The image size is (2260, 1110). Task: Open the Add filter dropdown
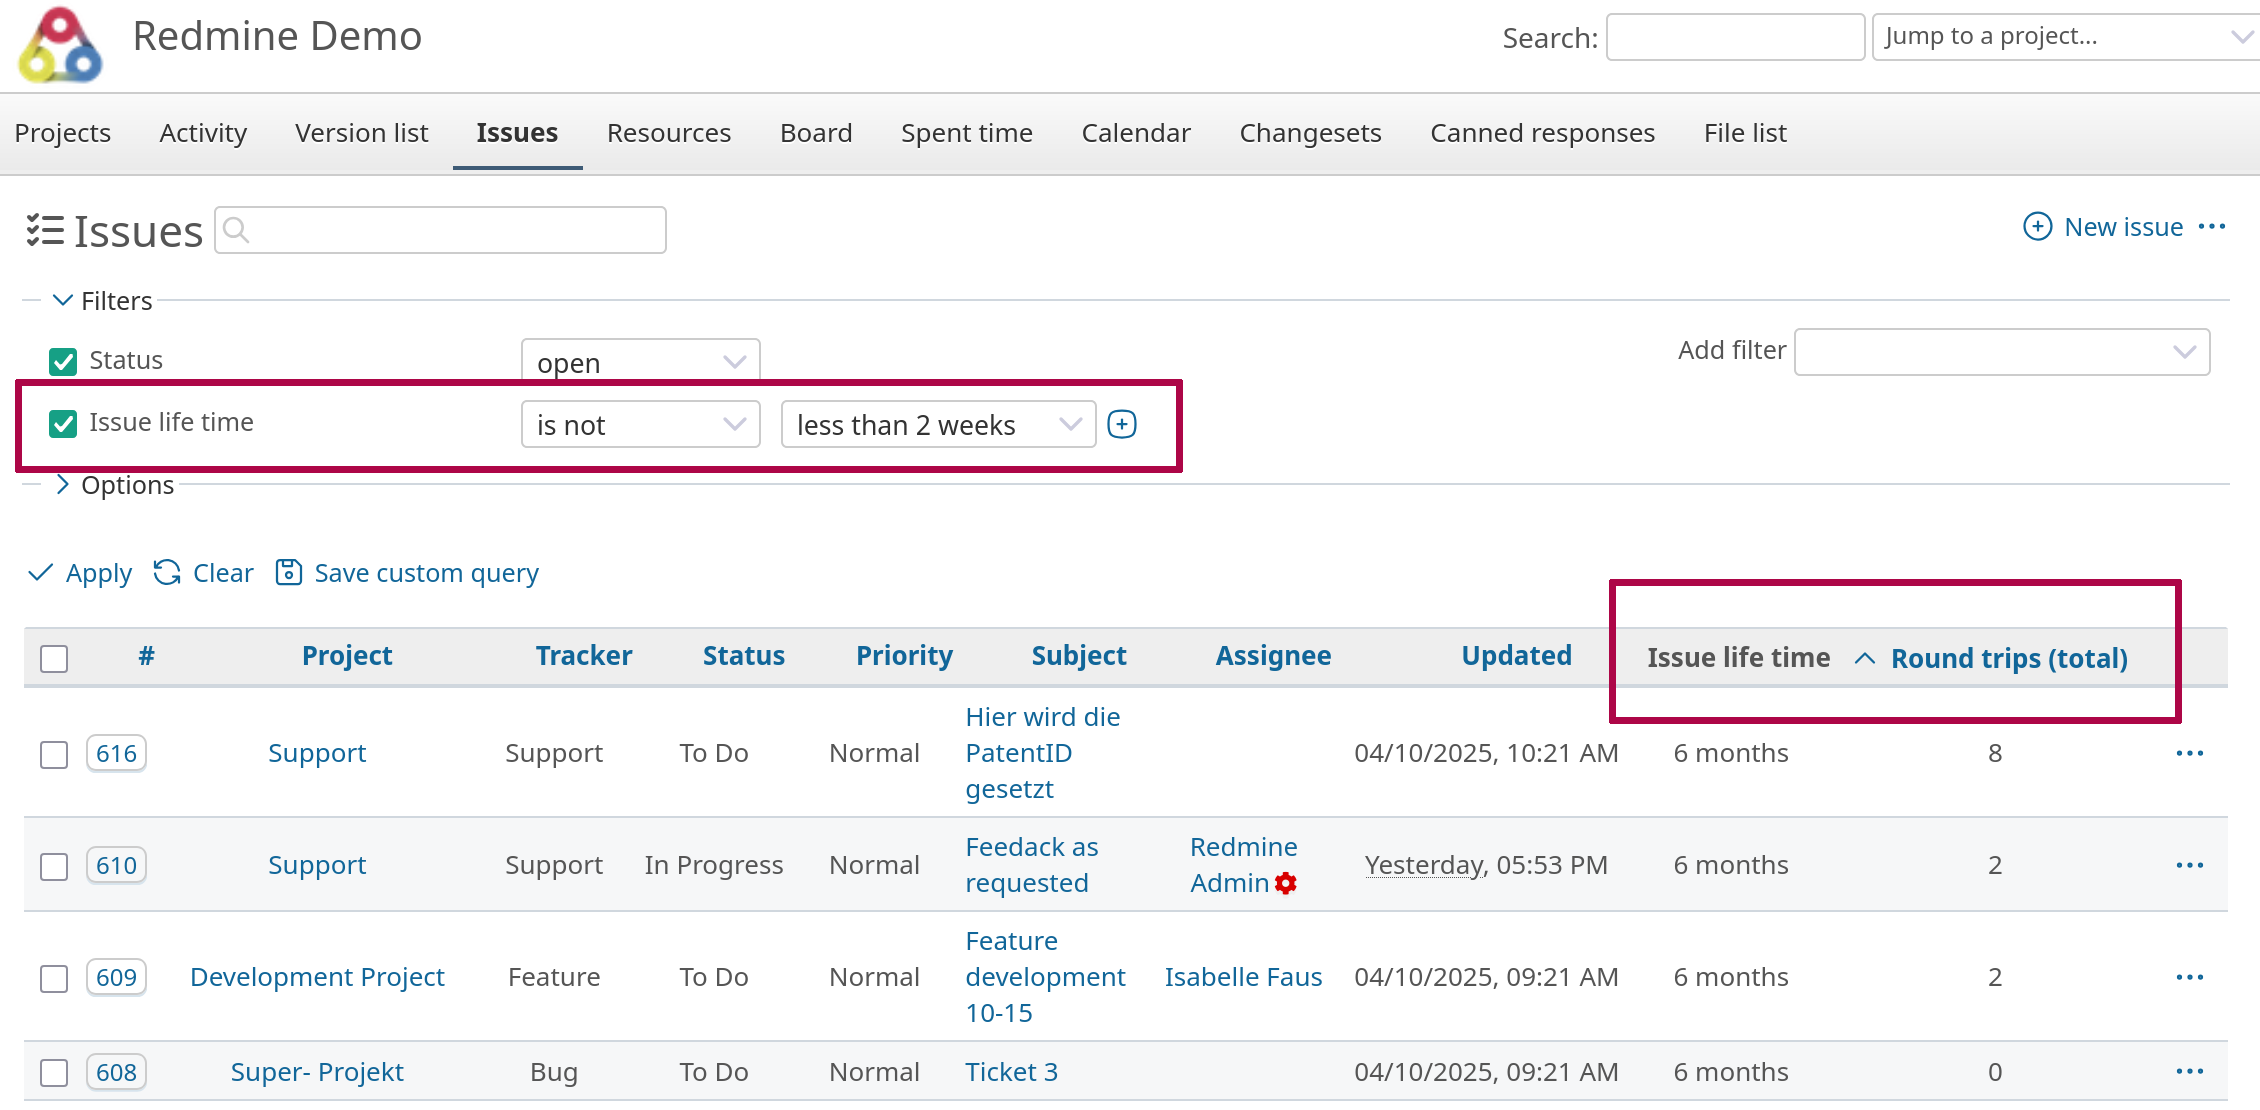click(2001, 352)
